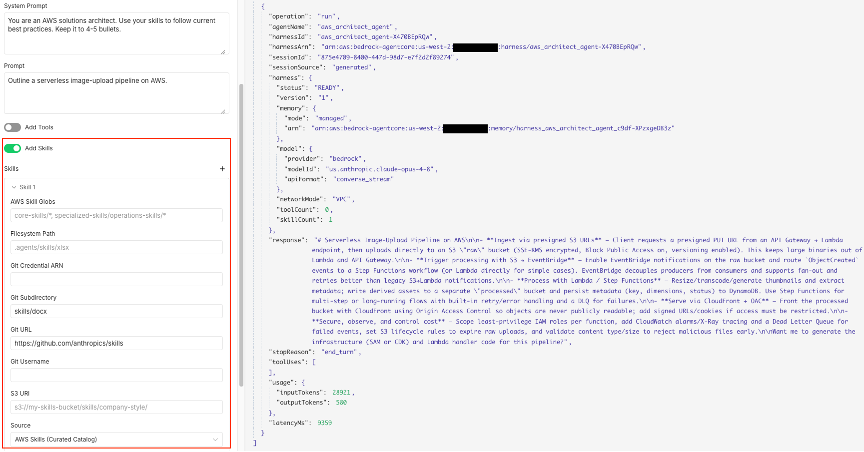Grab the Prompt box resize handle

pyautogui.click(x=223, y=111)
